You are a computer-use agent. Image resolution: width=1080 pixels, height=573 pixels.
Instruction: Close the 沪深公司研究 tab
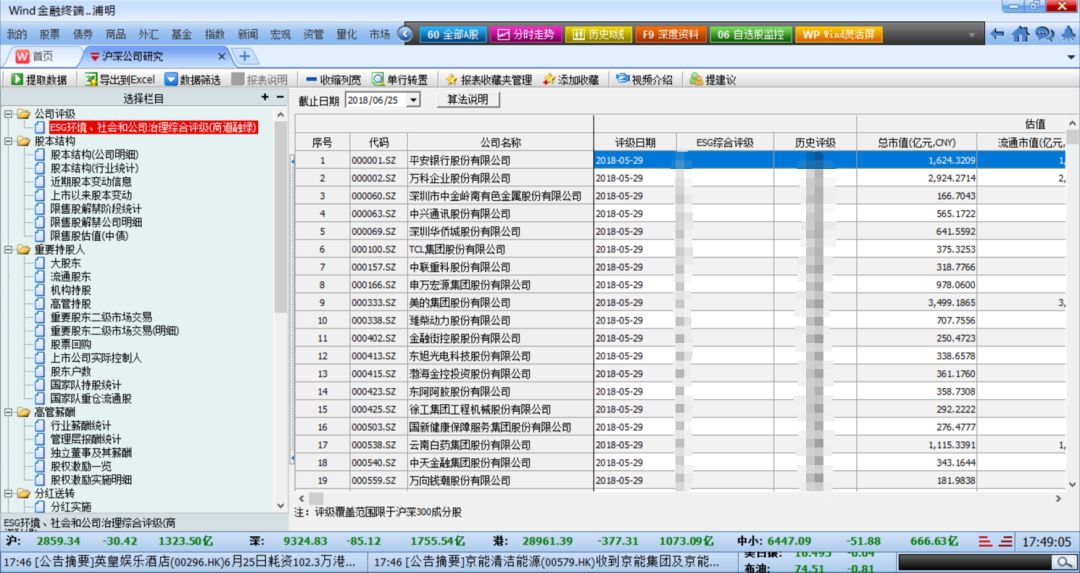pyautogui.click(x=222, y=56)
